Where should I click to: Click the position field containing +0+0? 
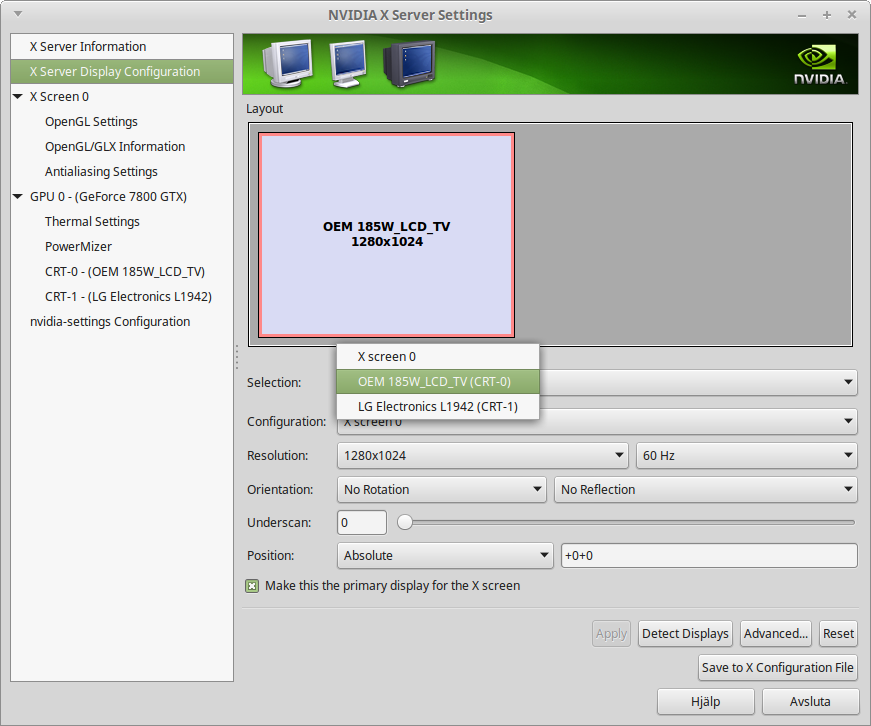pyautogui.click(x=709, y=555)
